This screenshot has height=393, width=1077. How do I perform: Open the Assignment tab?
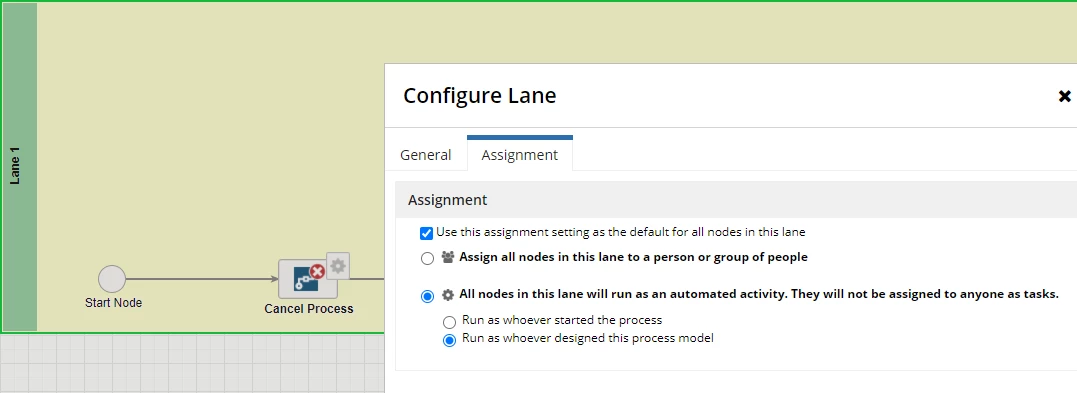click(x=520, y=155)
